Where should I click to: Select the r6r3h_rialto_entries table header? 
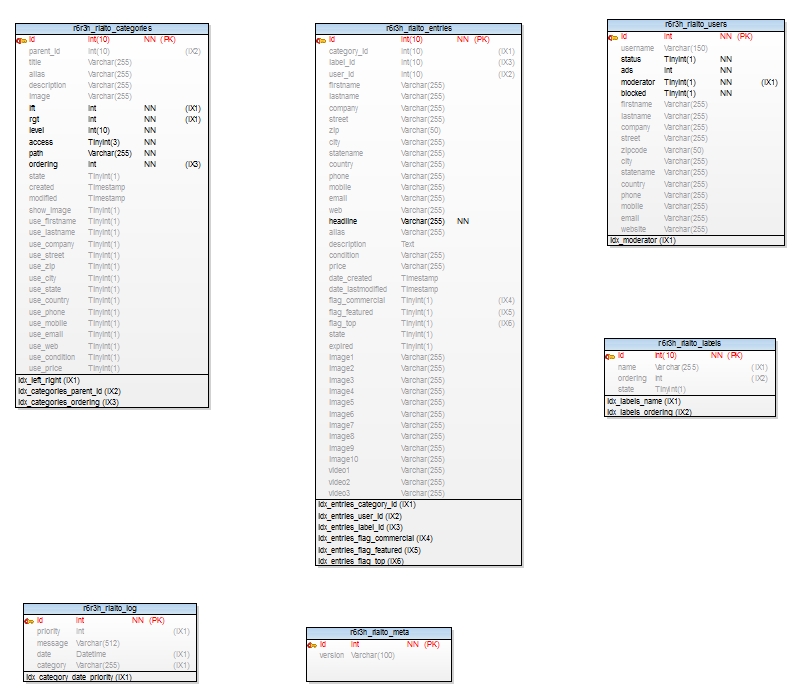point(418,28)
